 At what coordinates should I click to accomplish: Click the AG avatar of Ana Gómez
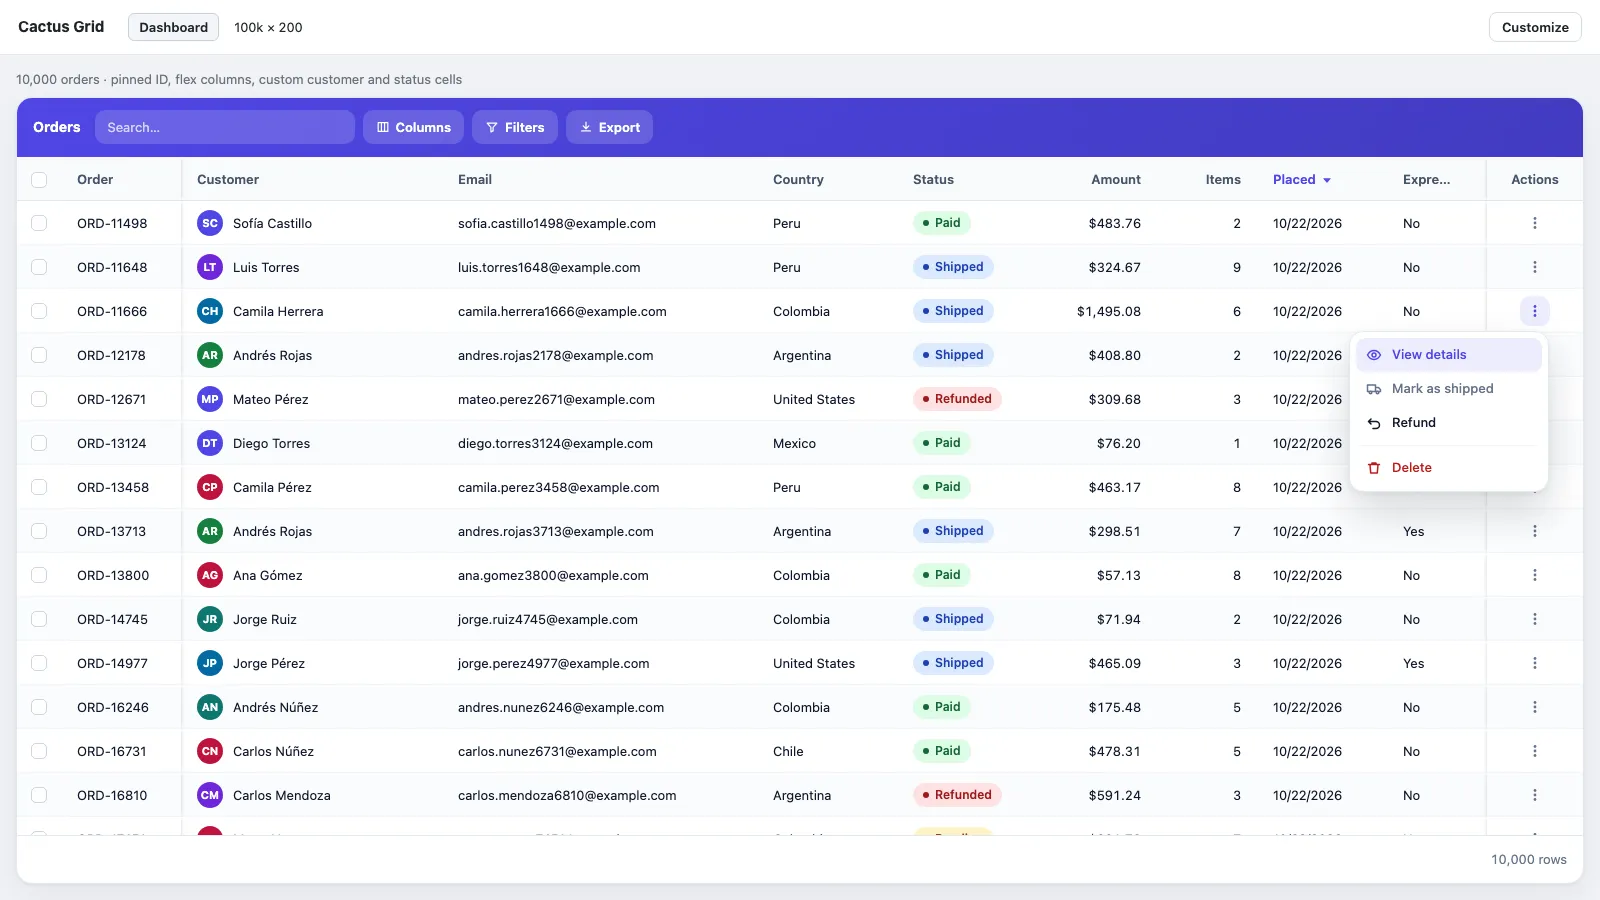[210, 575]
